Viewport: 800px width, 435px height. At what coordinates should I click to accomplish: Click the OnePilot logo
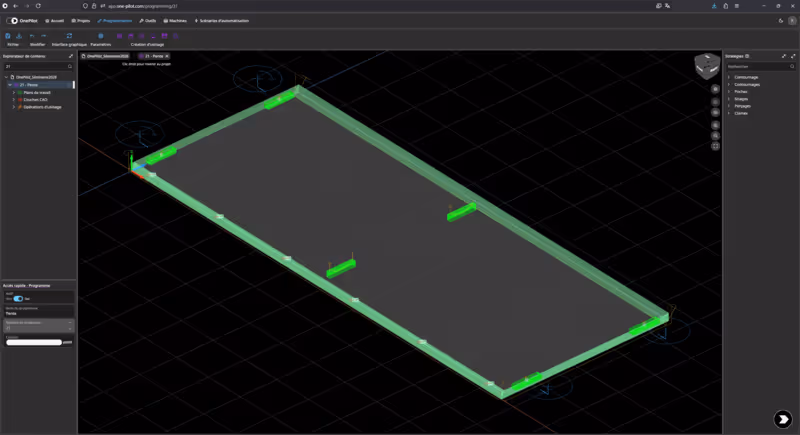click(x=22, y=21)
